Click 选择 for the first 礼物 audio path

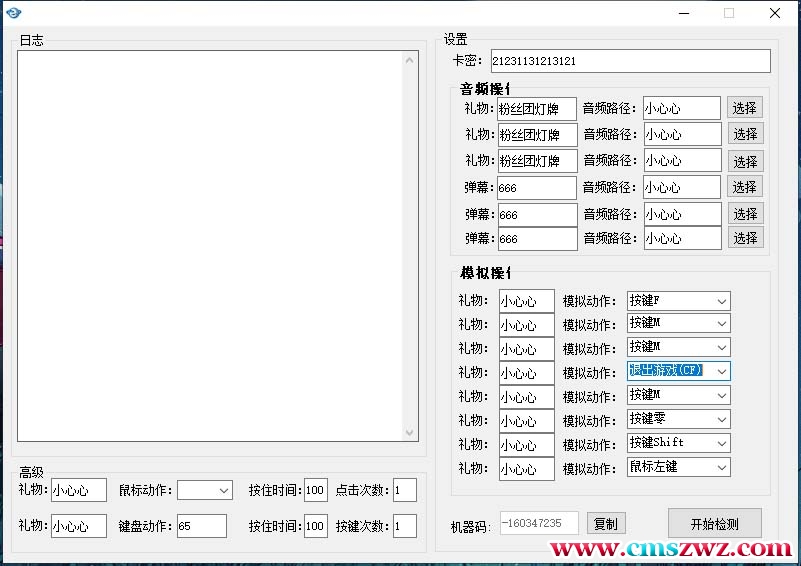pos(745,108)
